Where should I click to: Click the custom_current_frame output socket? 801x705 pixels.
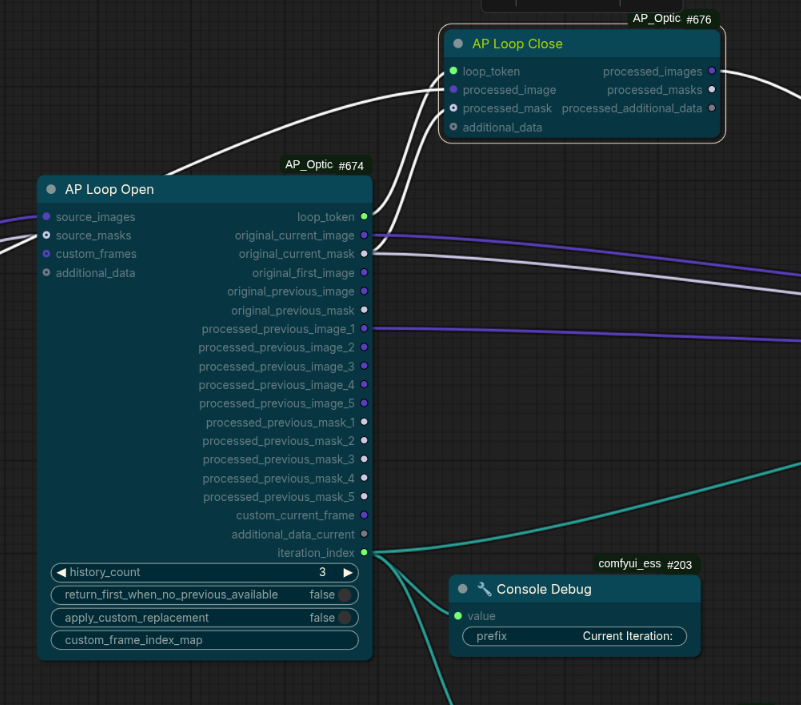pyautogui.click(x=364, y=515)
